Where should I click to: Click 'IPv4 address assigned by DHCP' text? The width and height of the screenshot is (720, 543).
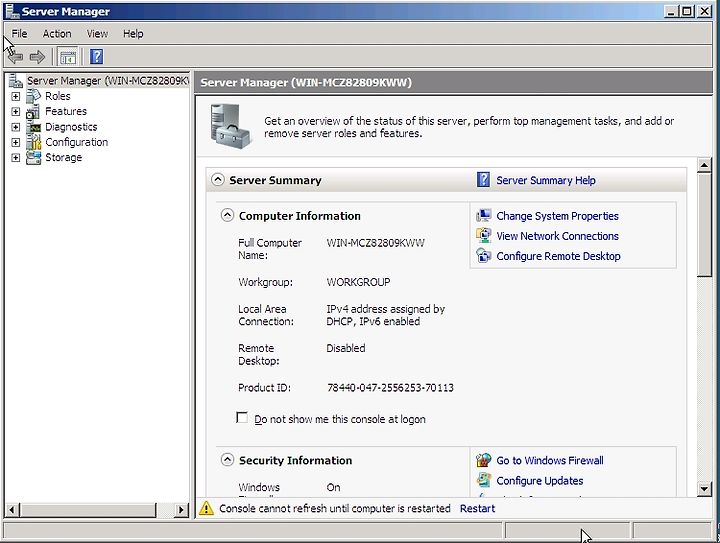(x=385, y=315)
